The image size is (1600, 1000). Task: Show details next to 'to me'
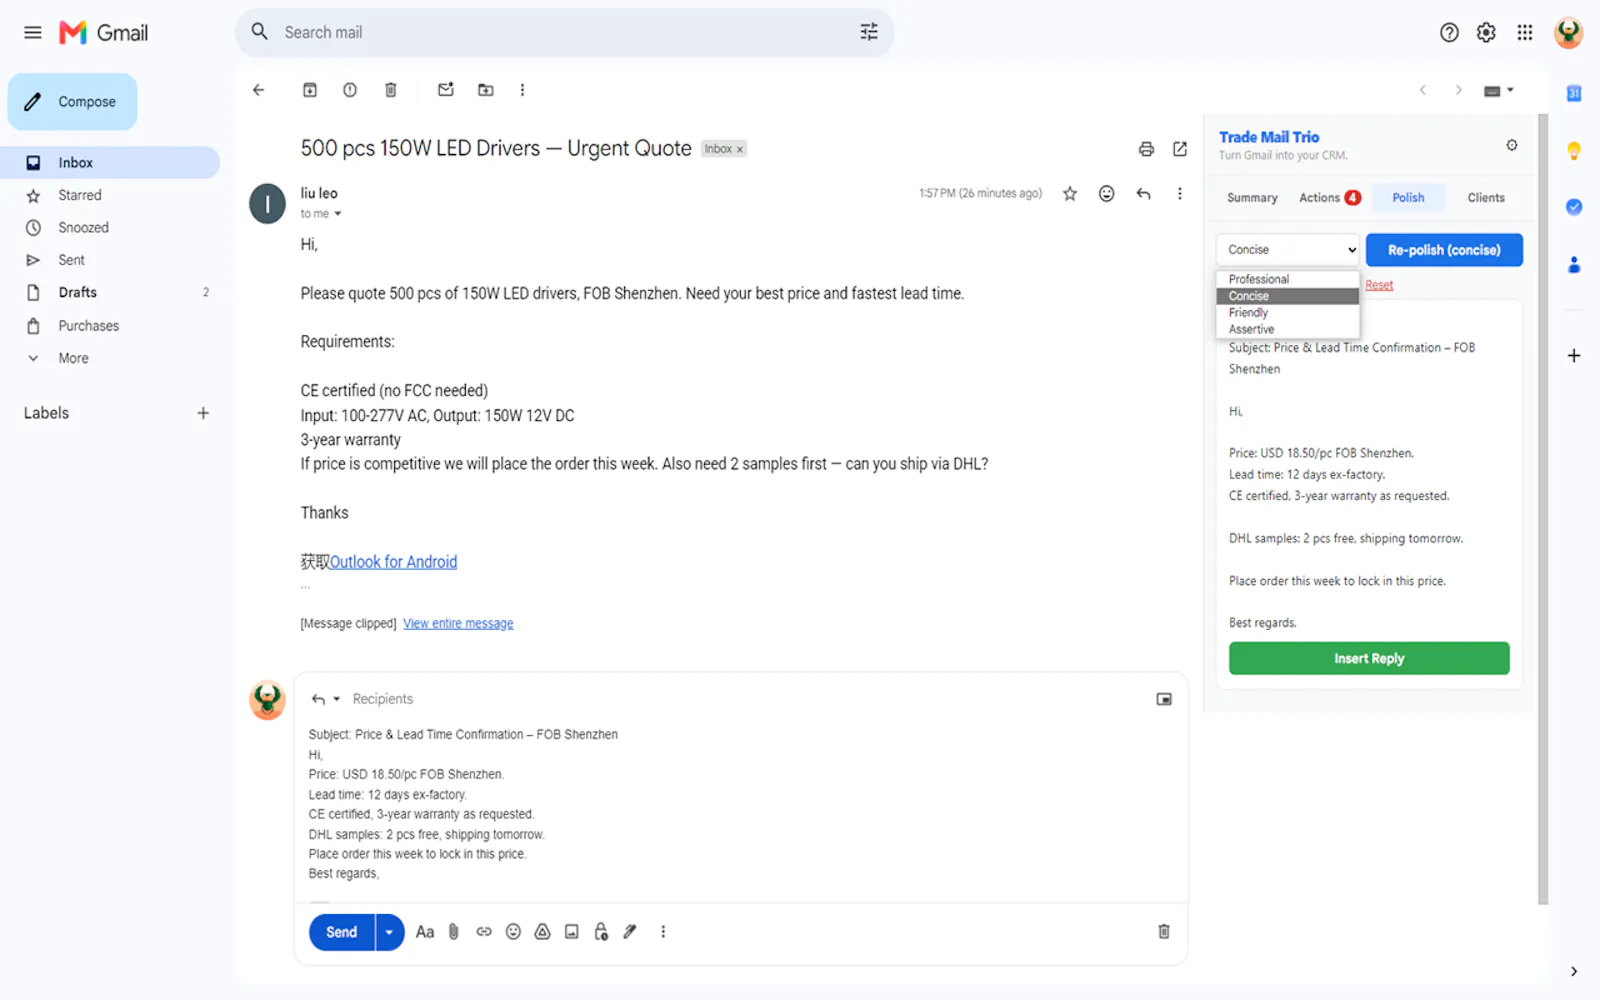point(338,214)
